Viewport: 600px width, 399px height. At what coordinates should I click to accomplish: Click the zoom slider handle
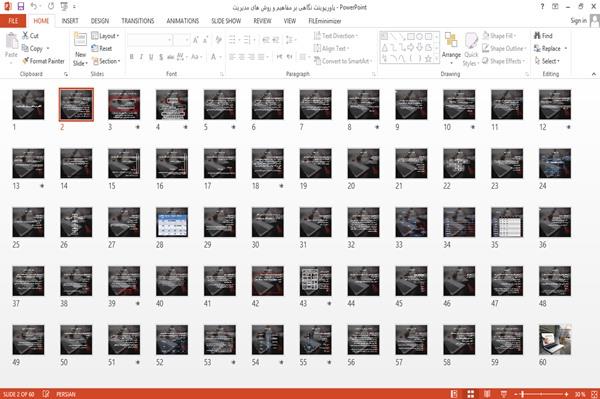(x=523, y=394)
